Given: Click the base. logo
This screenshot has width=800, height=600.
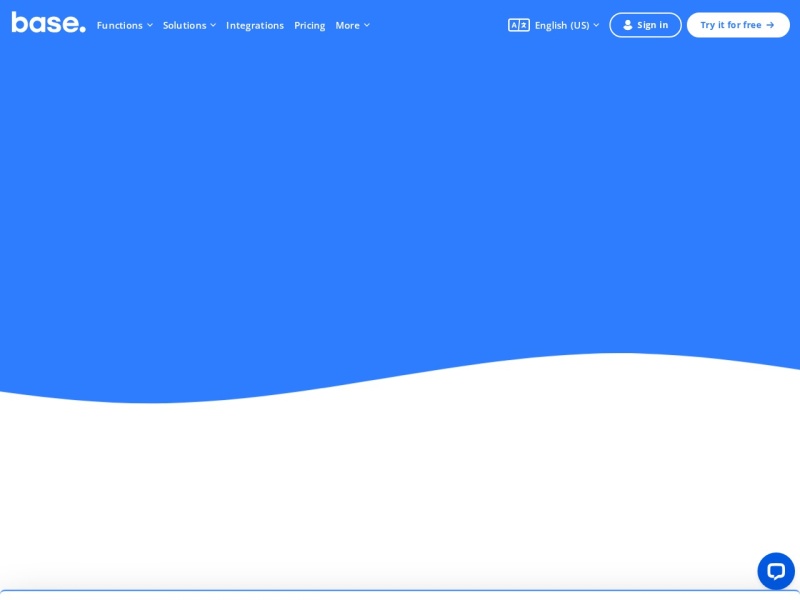Looking at the screenshot, I should click(x=48, y=22).
